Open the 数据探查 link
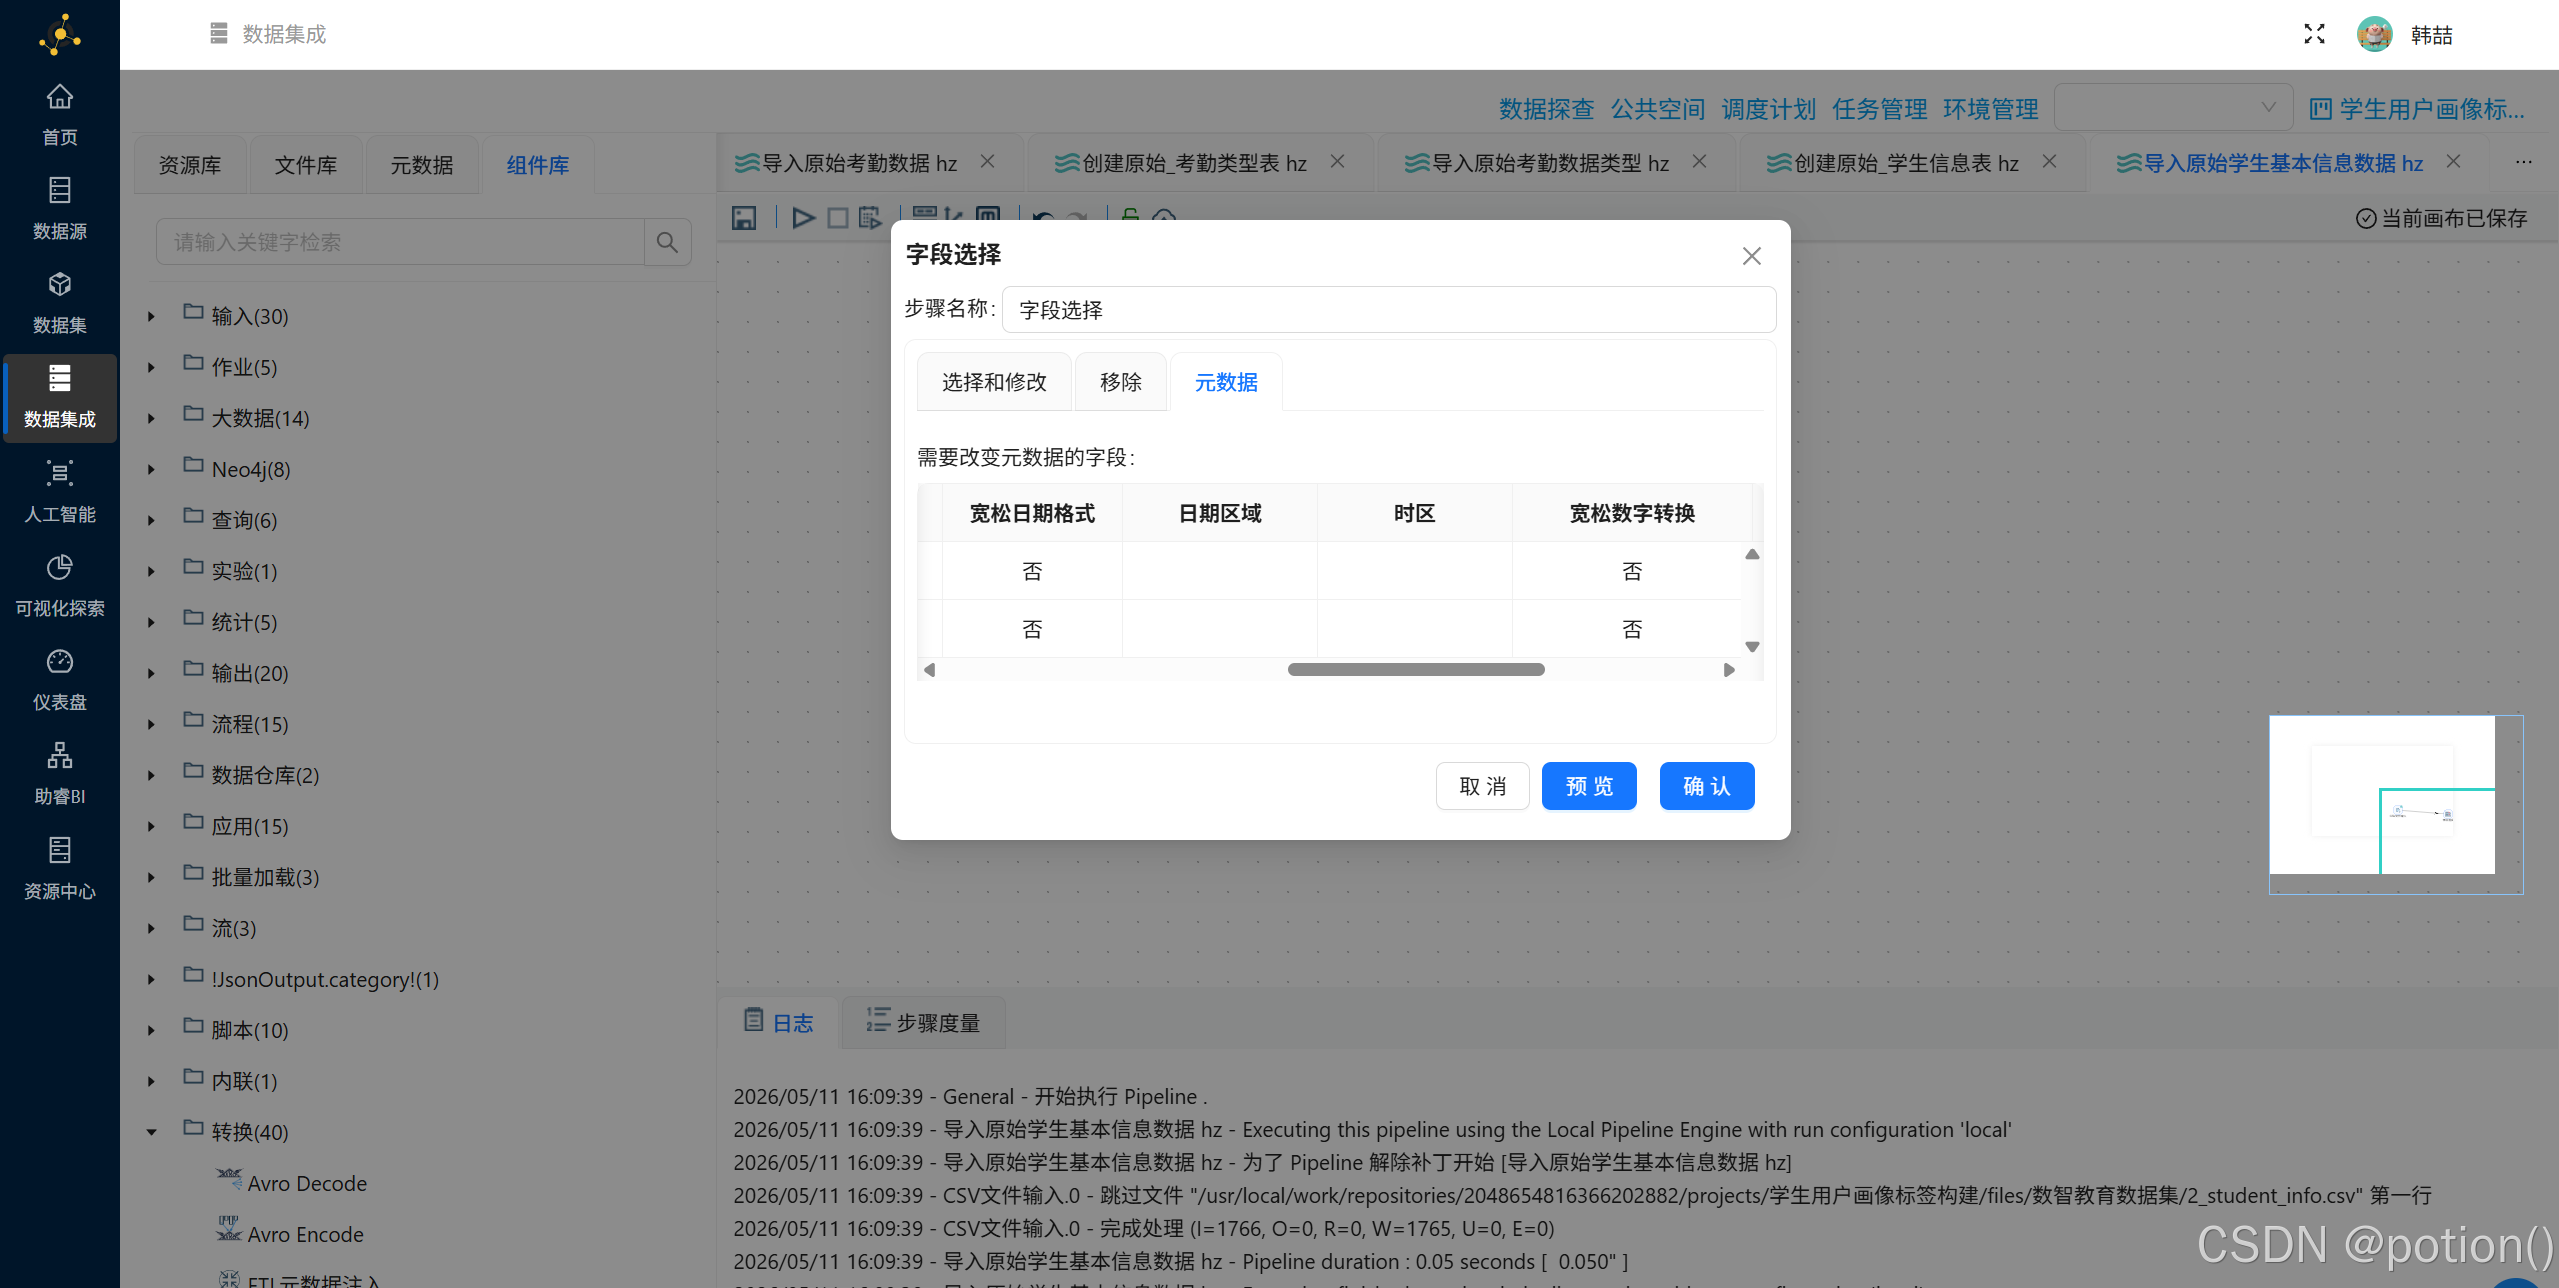Image resolution: width=2559 pixels, height=1288 pixels. tap(1546, 109)
